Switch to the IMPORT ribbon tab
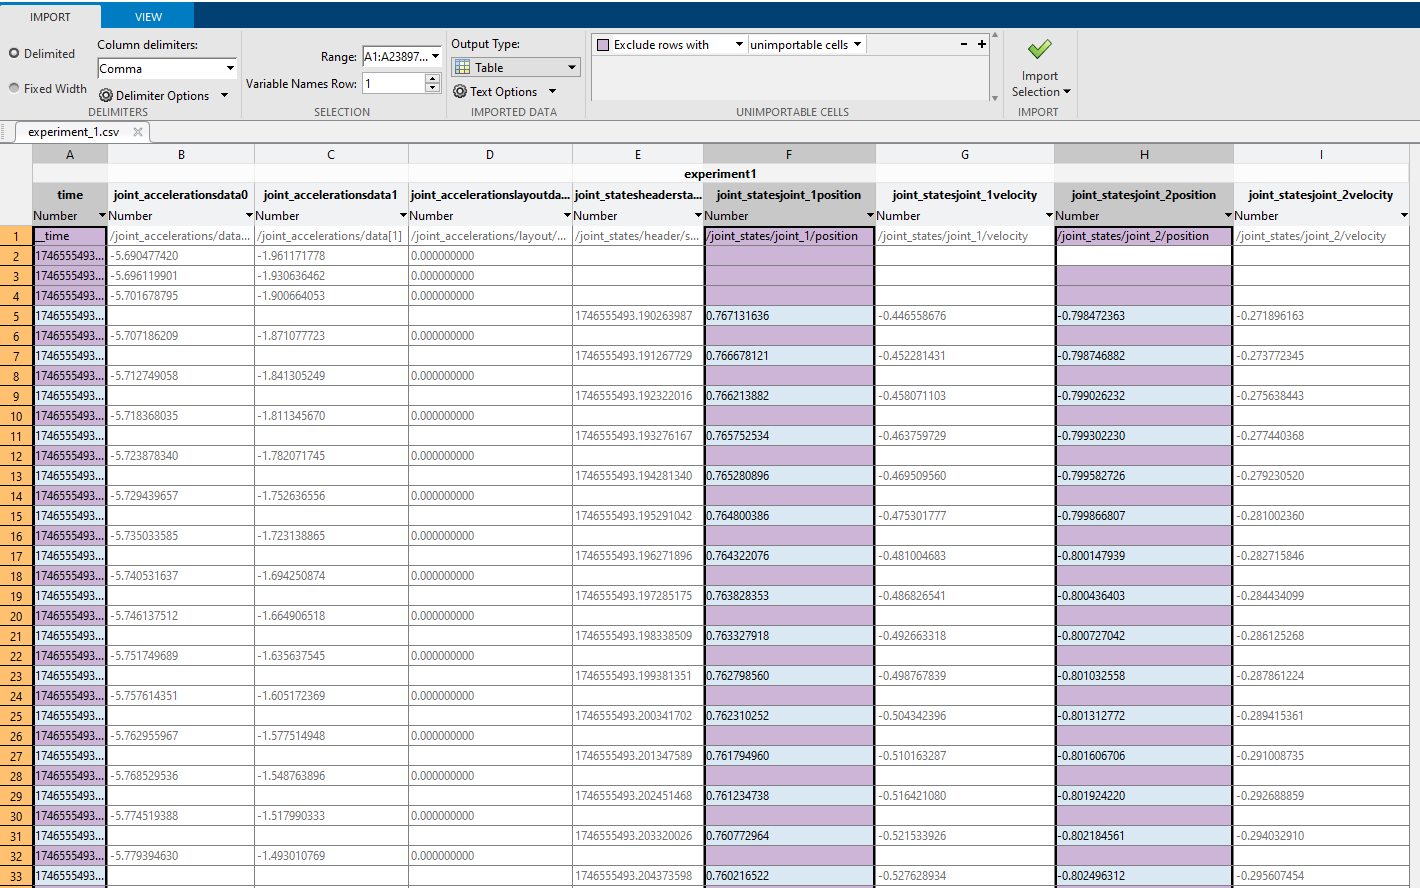1420x888 pixels. click(x=50, y=17)
